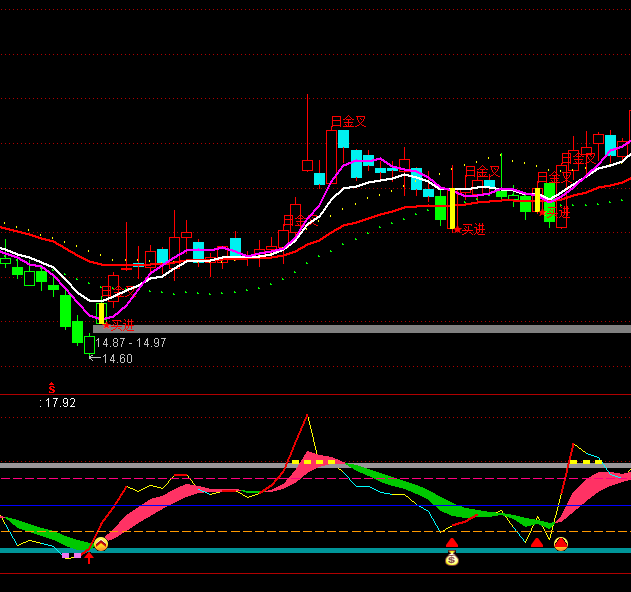Click the yellow dashed segment at first indicator peak
The image size is (631, 592).
tap(314, 462)
